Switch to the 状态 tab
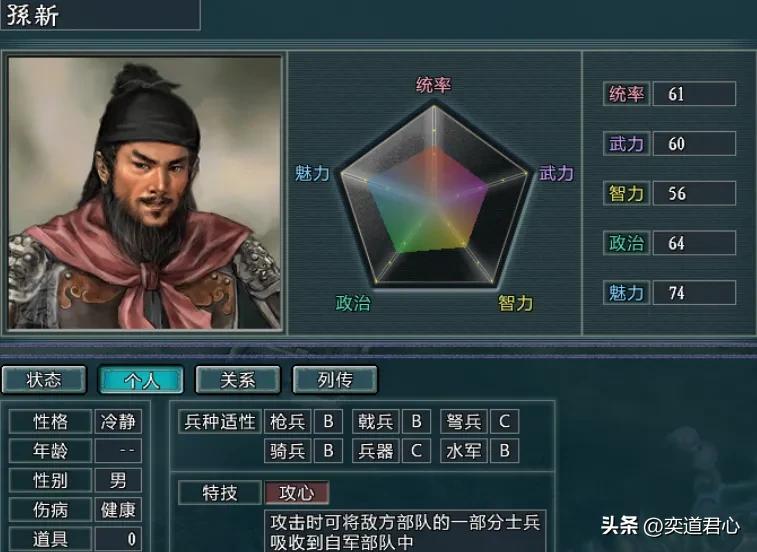This screenshot has width=757, height=552. click(44, 380)
